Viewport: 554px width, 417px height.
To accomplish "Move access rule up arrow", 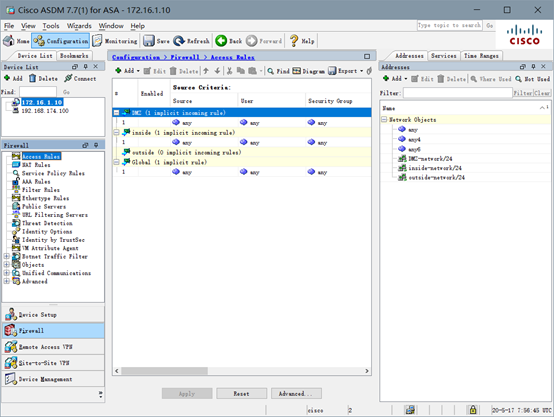I will 206,71.
